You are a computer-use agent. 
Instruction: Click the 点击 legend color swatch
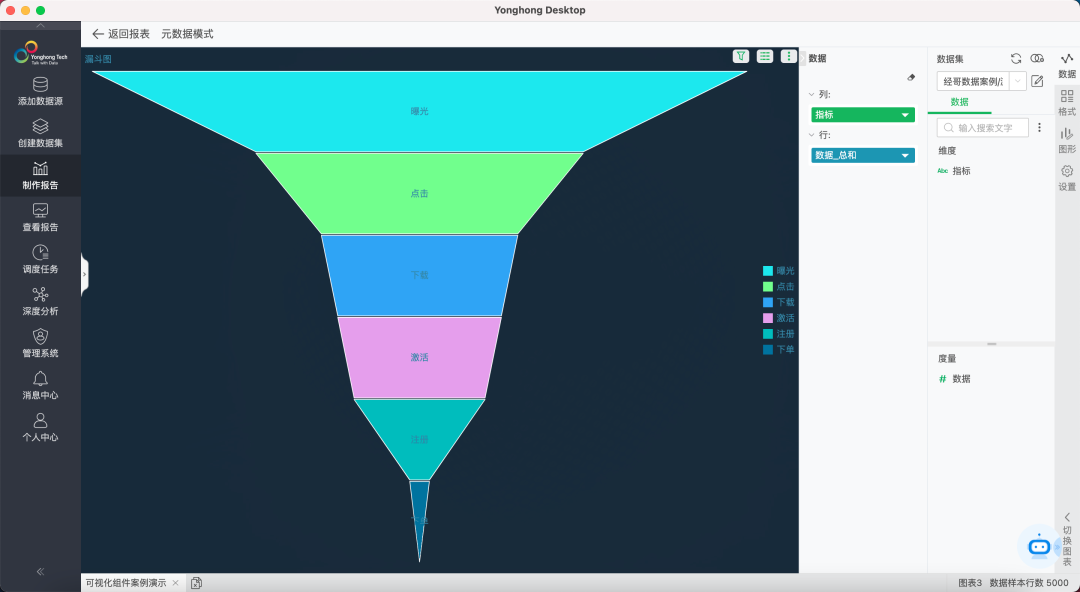coord(768,287)
